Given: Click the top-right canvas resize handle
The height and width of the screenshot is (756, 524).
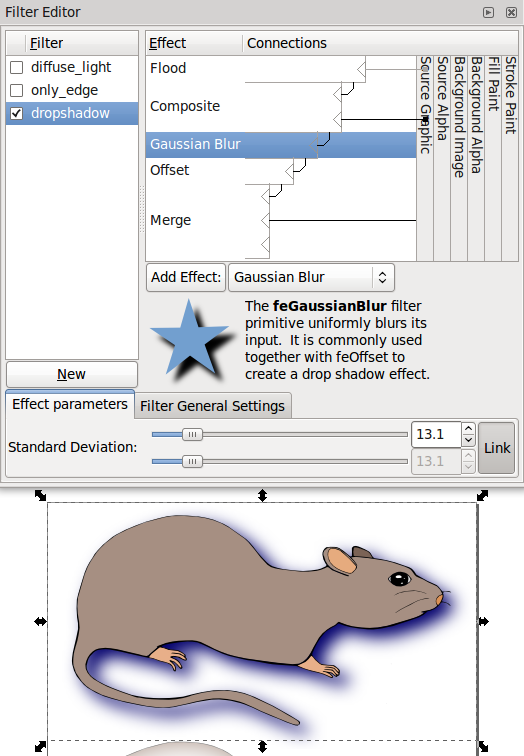Looking at the screenshot, I should coord(483,495).
